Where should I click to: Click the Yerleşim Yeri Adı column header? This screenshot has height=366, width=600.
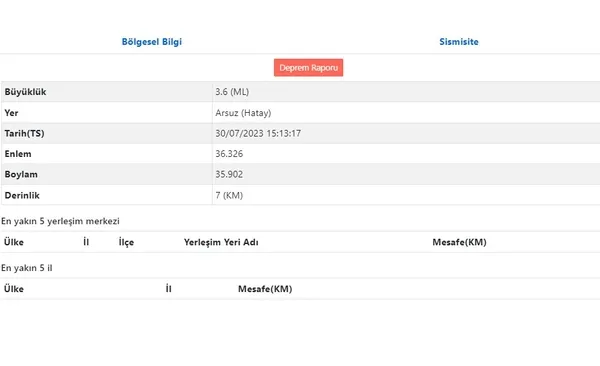(221, 242)
